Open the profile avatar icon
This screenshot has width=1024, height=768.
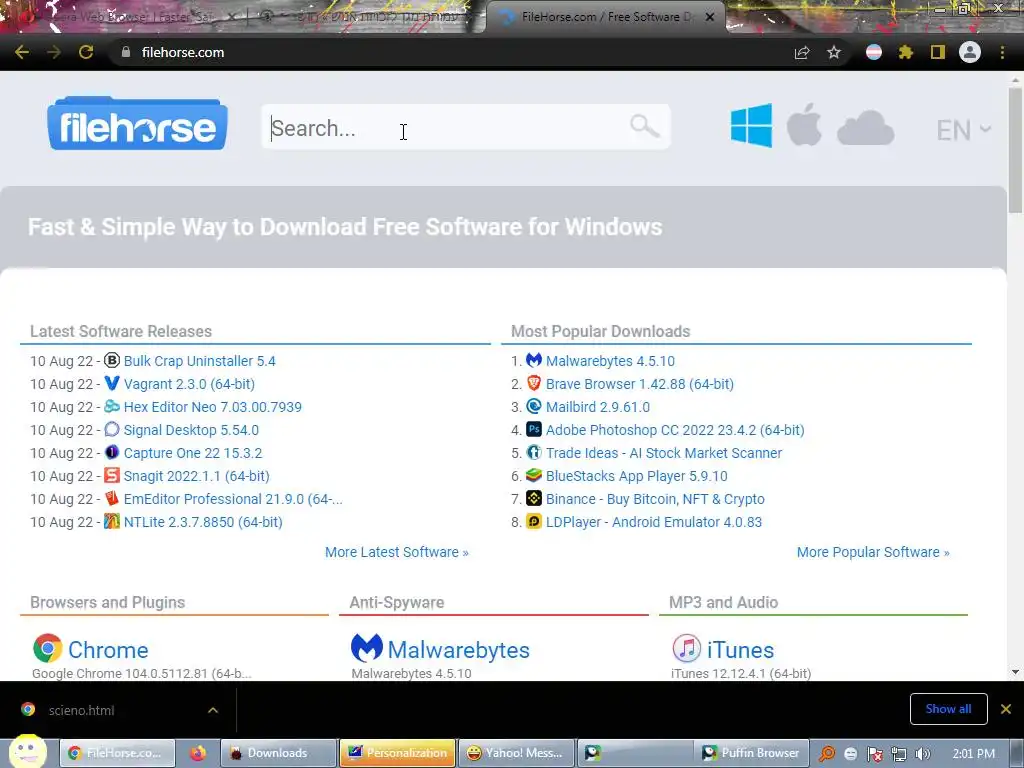[969, 52]
